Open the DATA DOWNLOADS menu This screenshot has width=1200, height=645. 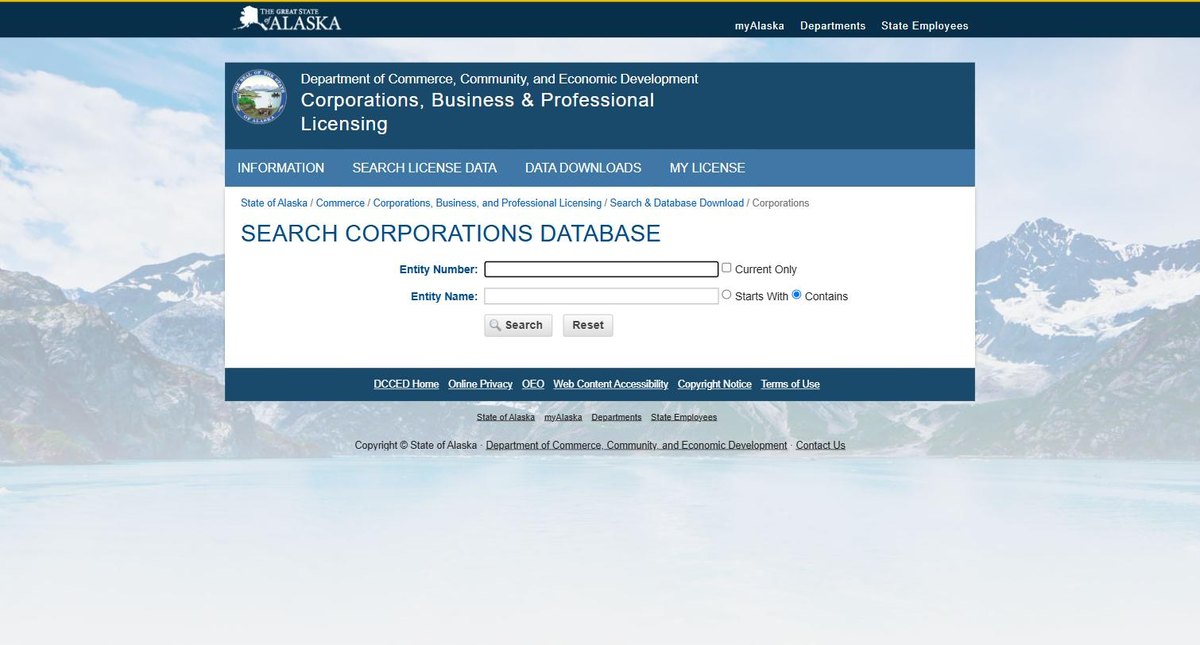point(583,168)
